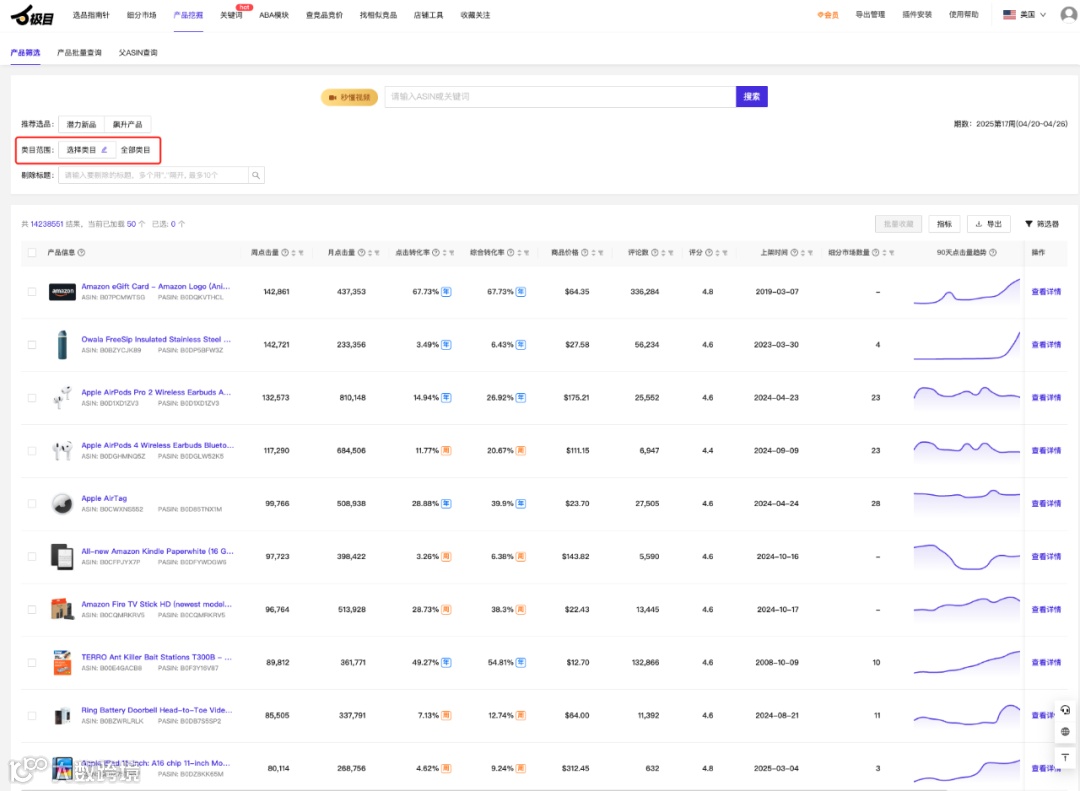Check the Kindle Paperwhite row checkbox
This screenshot has height=791, width=1080.
tap(32, 557)
